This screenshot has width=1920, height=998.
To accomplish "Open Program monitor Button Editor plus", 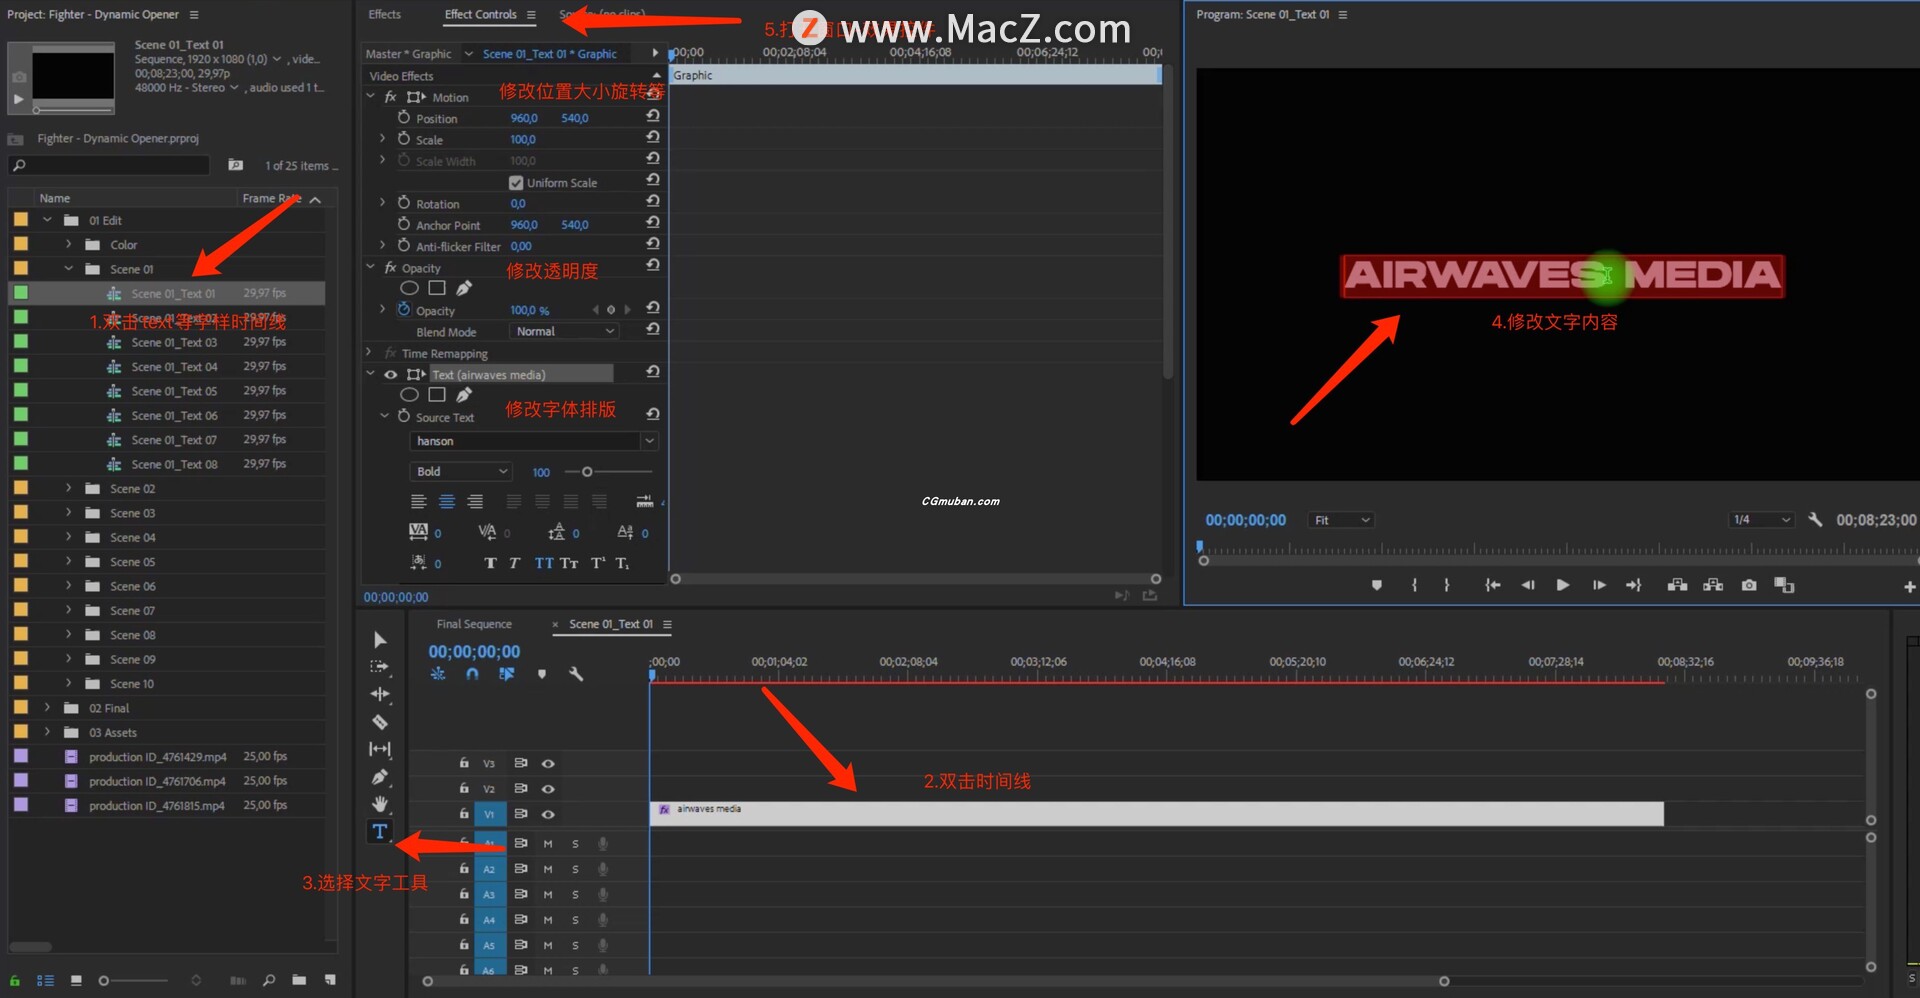I will (x=1909, y=587).
